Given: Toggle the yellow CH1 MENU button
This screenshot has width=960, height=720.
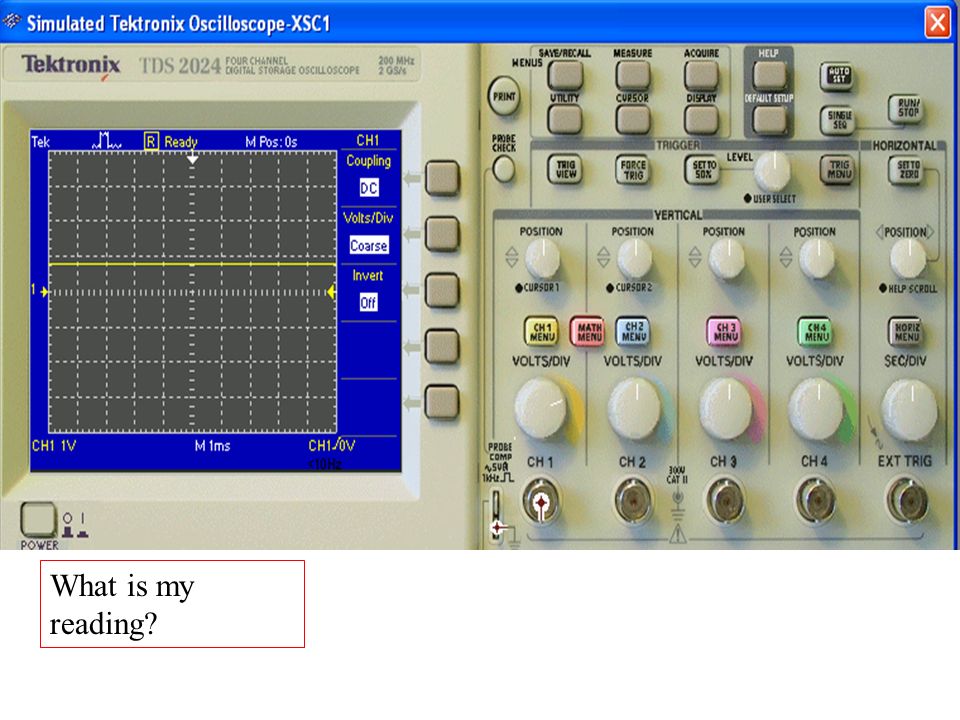Looking at the screenshot, I should tap(542, 331).
